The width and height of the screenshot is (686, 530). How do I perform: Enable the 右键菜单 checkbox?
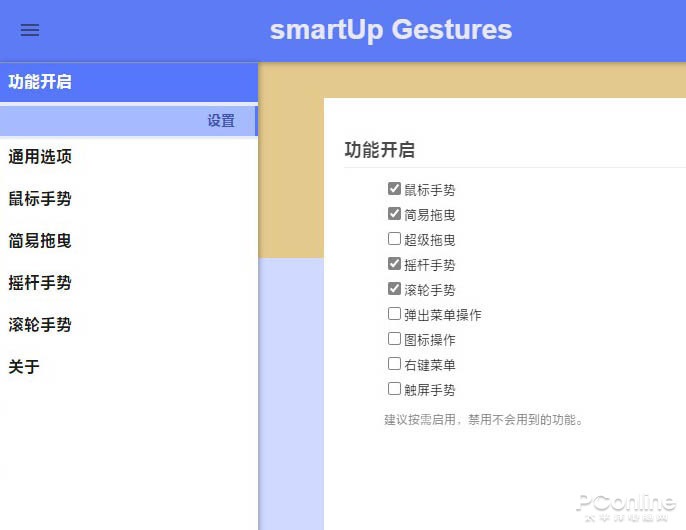[x=394, y=363]
